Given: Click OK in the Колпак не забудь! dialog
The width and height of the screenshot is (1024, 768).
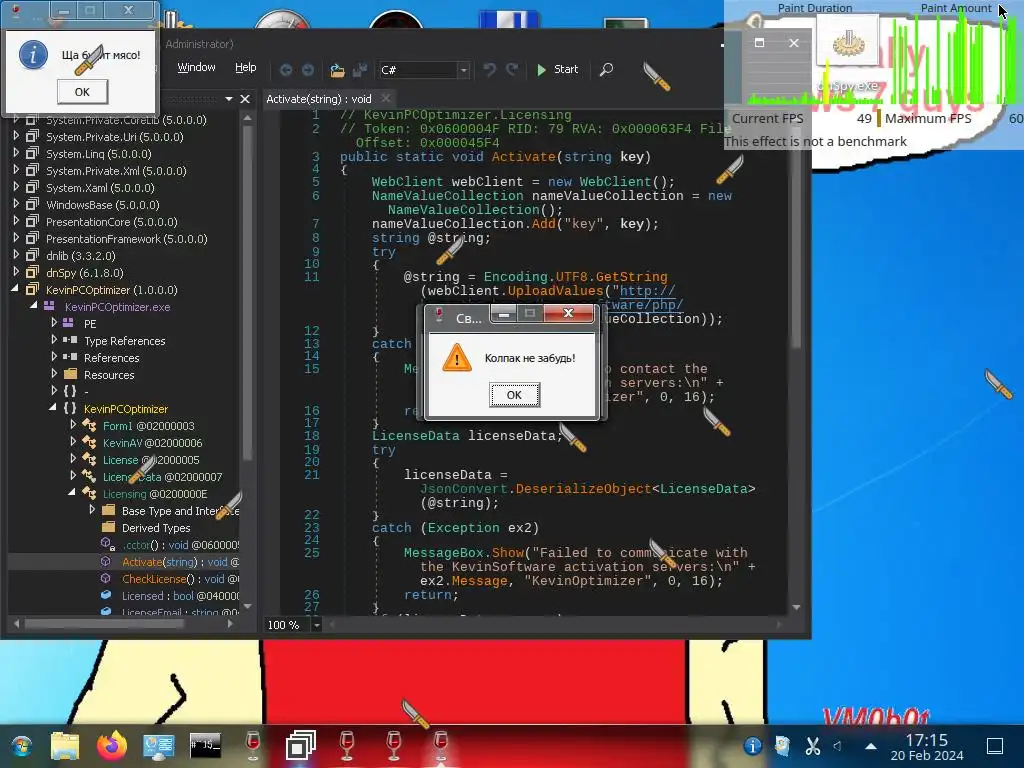Looking at the screenshot, I should 514,394.
